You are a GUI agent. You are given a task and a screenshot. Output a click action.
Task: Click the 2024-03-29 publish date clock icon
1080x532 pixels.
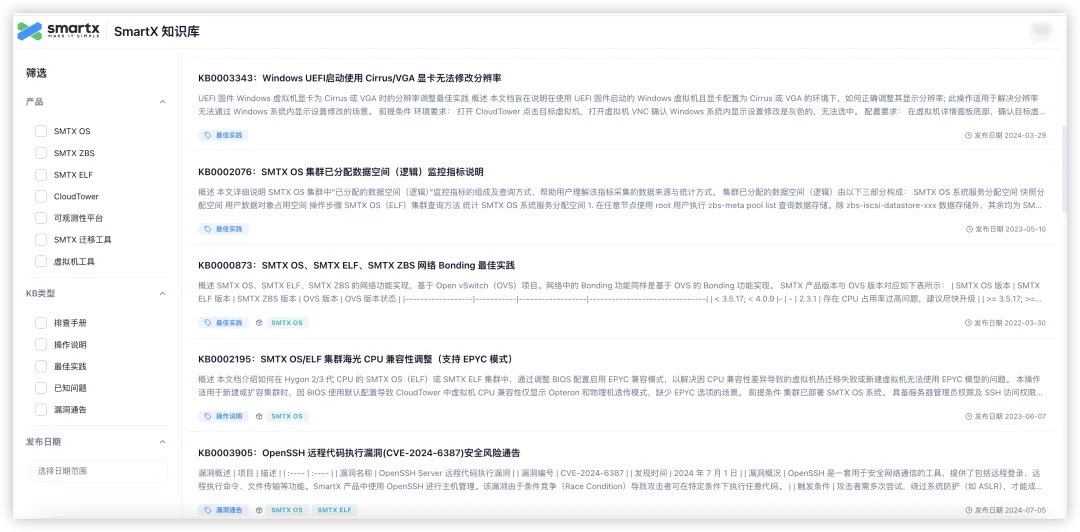[968, 135]
